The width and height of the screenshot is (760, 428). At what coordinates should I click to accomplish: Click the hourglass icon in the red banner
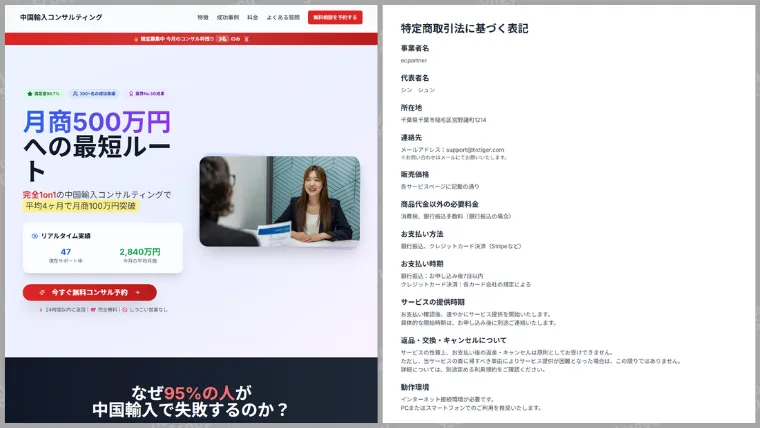(x=244, y=39)
